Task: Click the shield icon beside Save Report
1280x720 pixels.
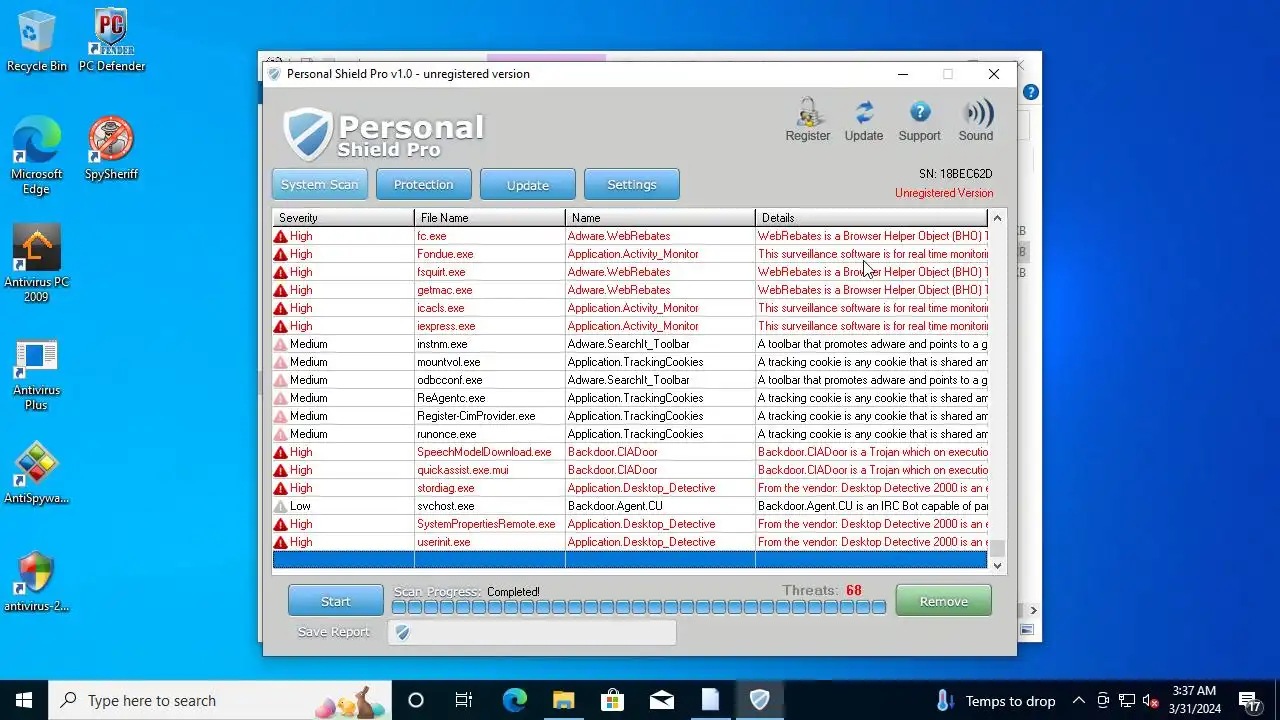Action: [x=402, y=632]
